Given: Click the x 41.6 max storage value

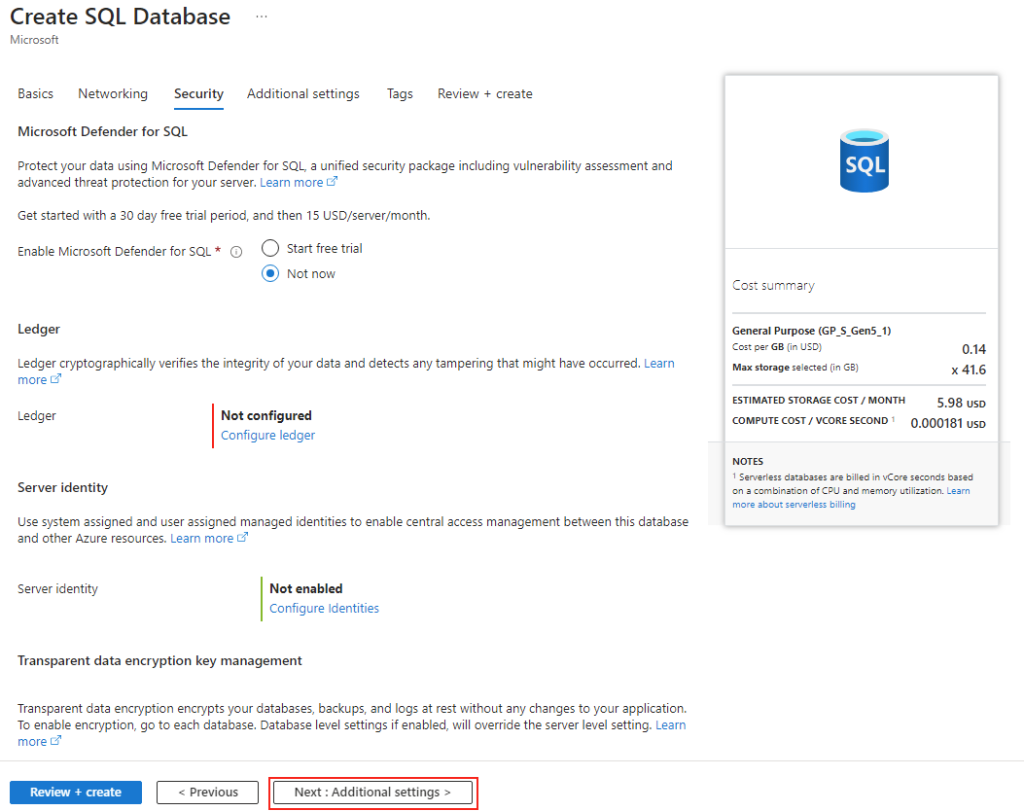Looking at the screenshot, I should click(968, 370).
